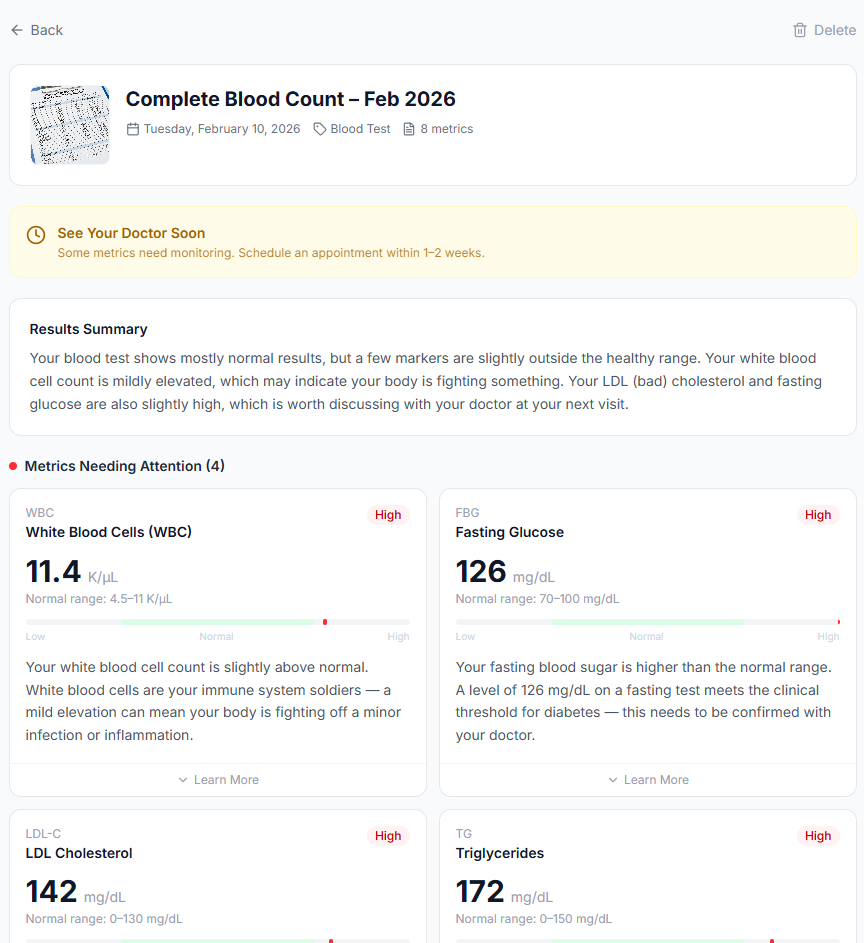Click the WBC range bar red marker

(325, 622)
